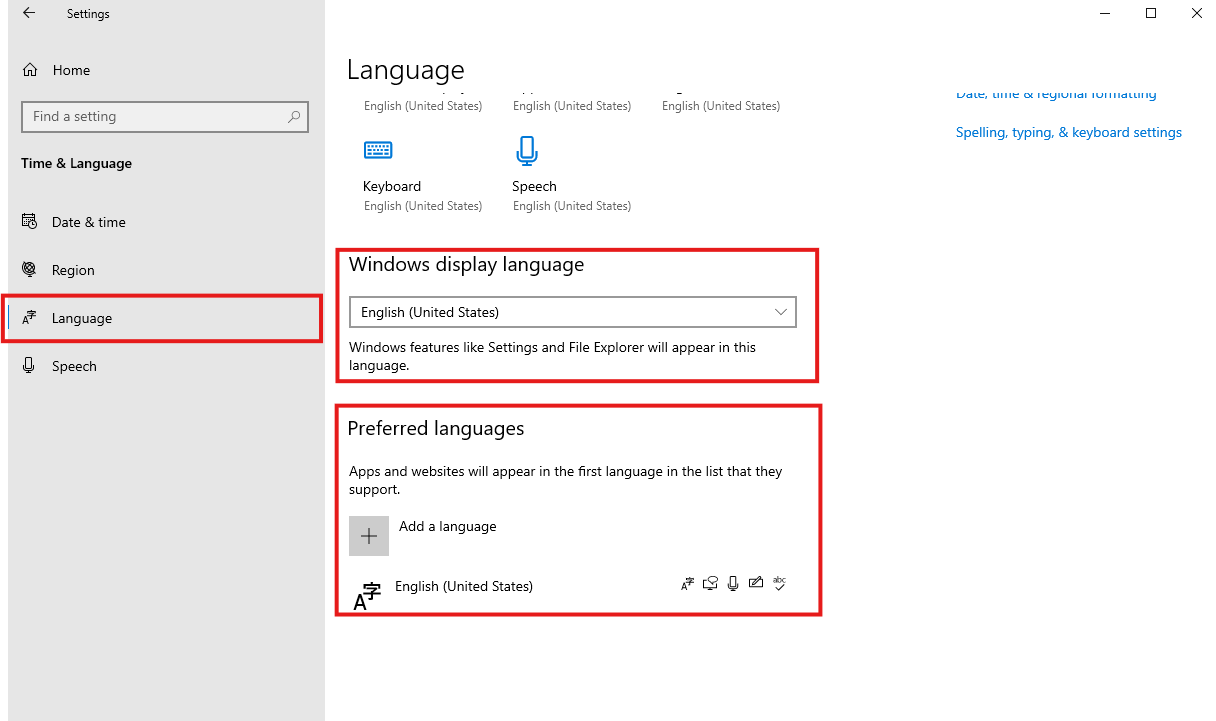1216x721 pixels.
Task: Click the text-to-speech icon in the English row
Action: tap(710, 584)
